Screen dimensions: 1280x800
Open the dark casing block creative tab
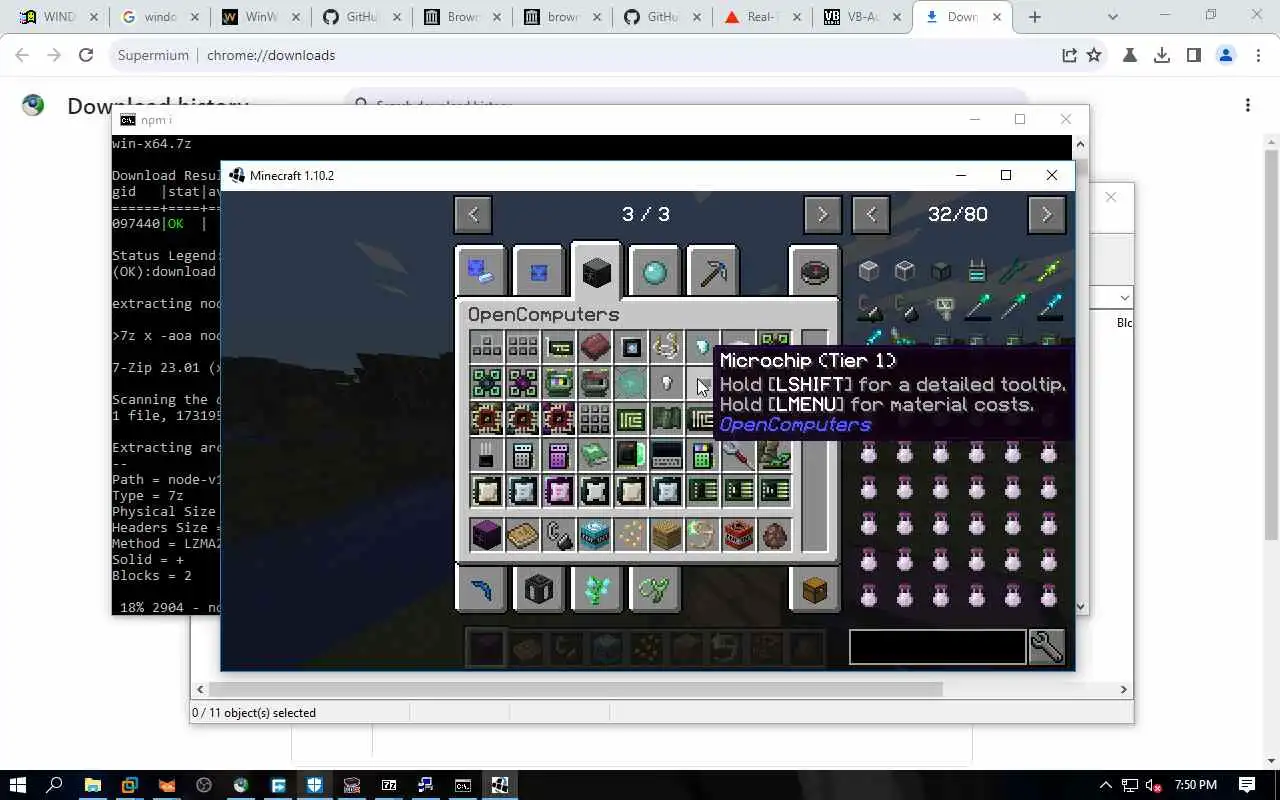click(539, 589)
